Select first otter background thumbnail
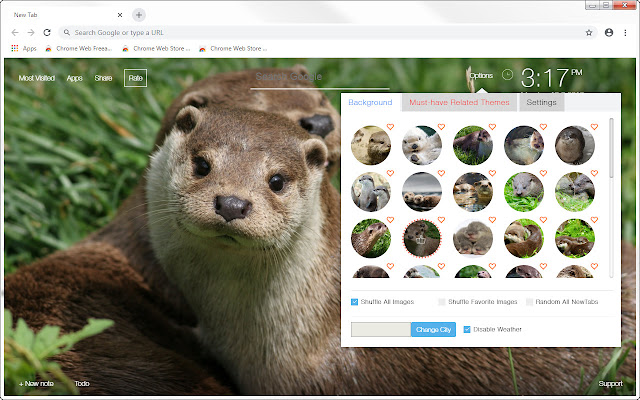The width and height of the screenshot is (640, 400). (x=371, y=145)
